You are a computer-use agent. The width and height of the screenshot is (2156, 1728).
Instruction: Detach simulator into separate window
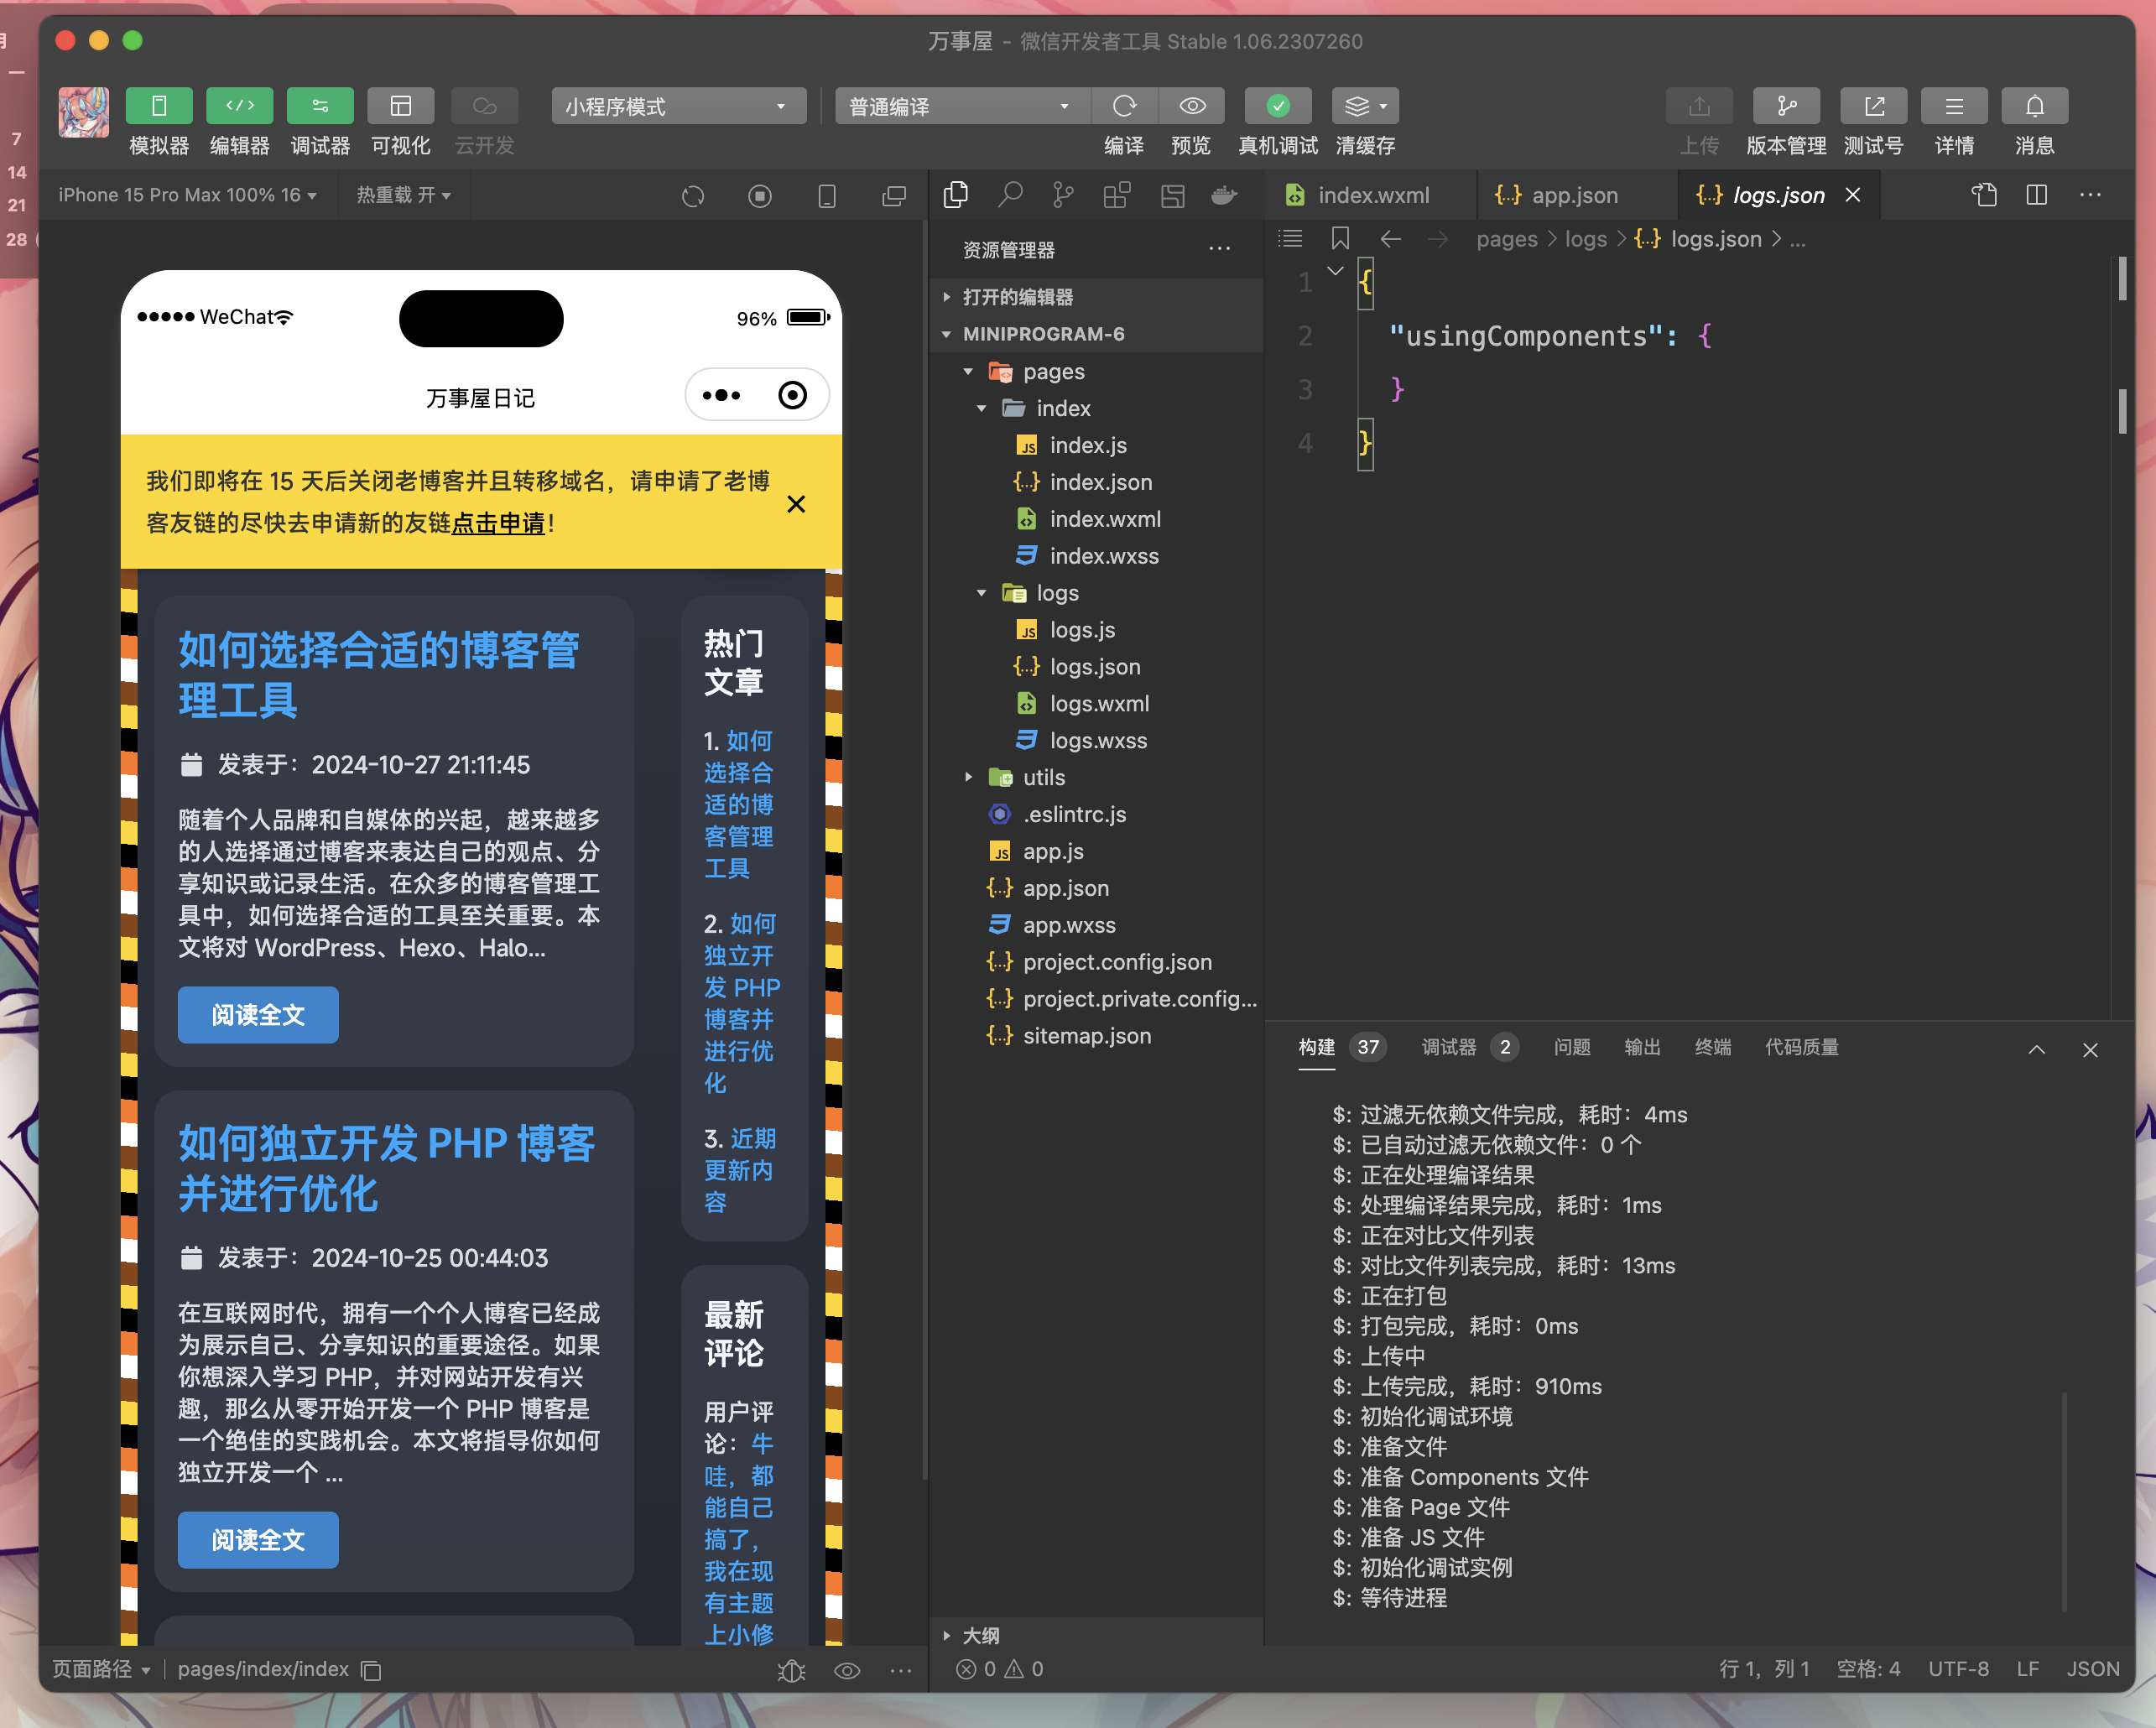point(894,196)
